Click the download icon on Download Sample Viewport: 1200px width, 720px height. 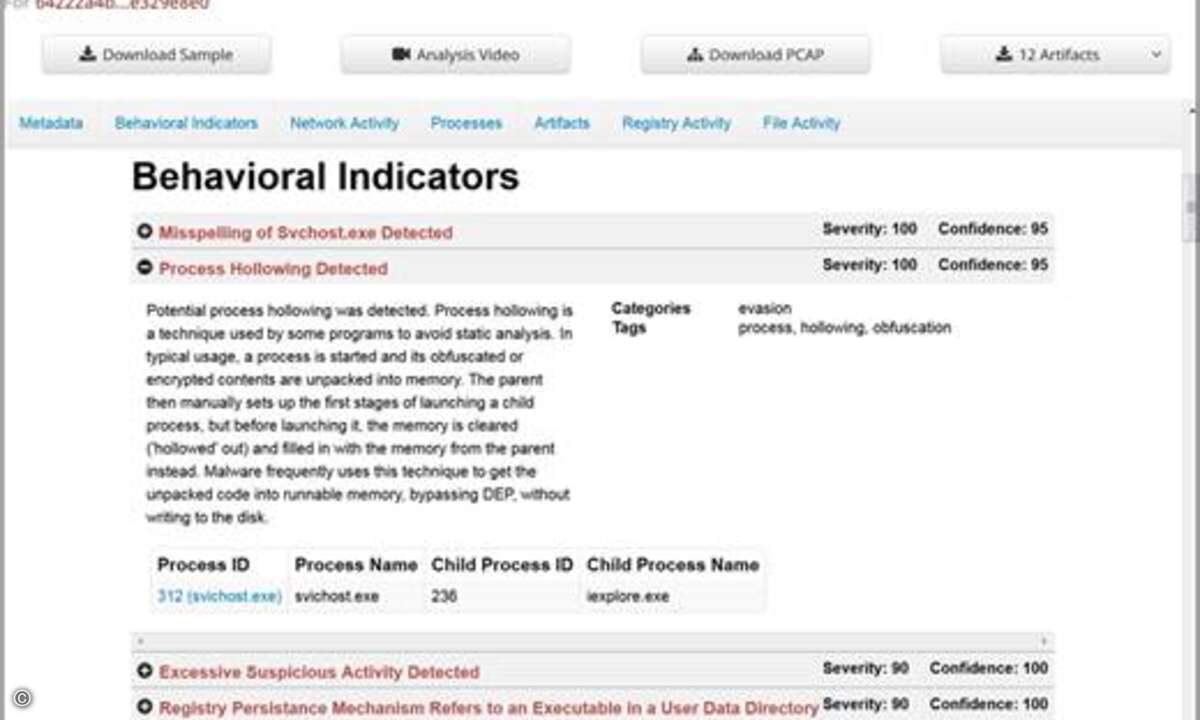tap(88, 55)
